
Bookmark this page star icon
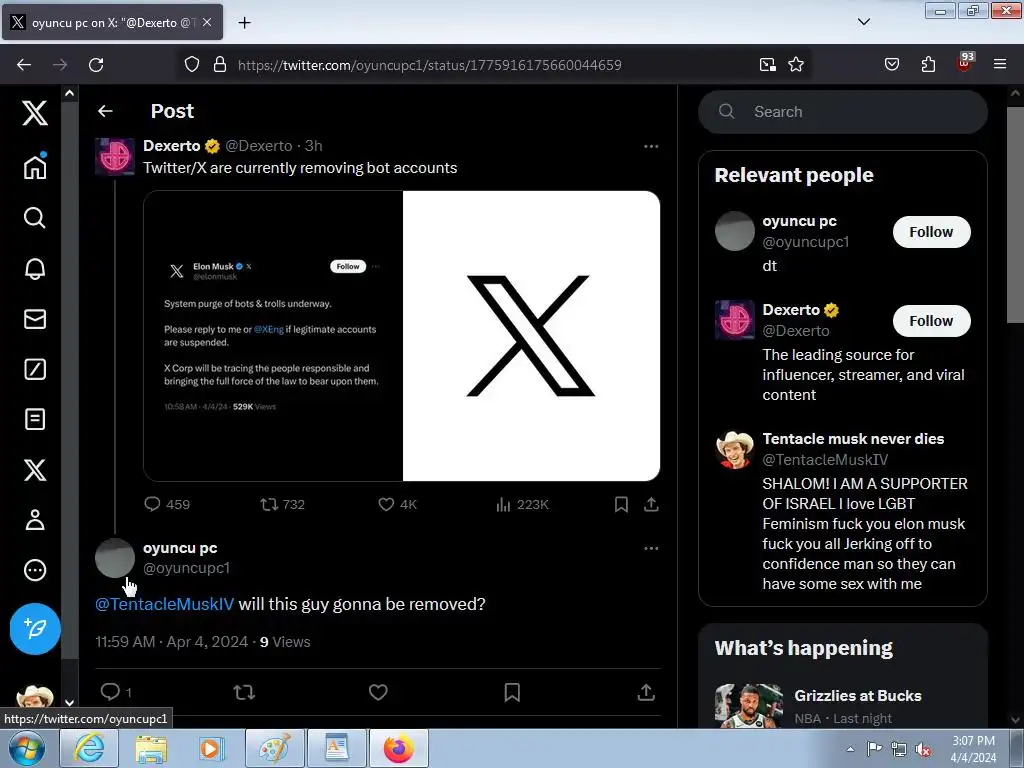tap(795, 64)
